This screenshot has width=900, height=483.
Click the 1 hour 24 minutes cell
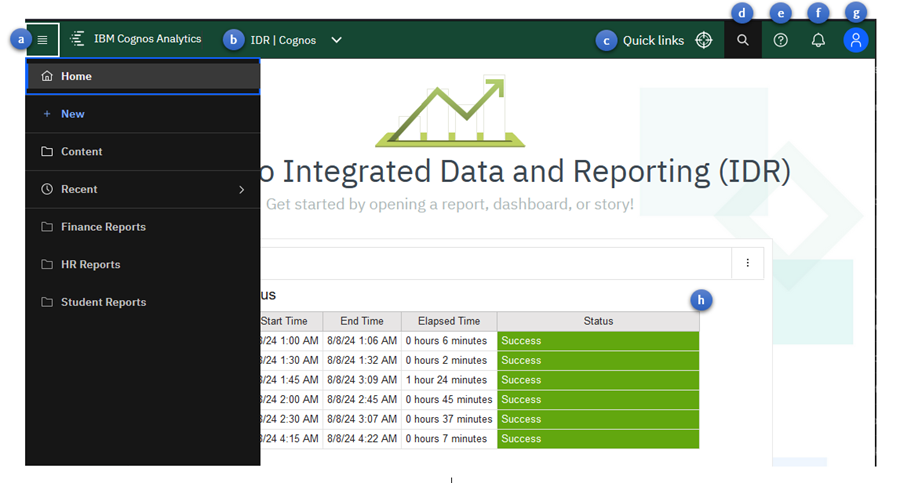(x=449, y=380)
